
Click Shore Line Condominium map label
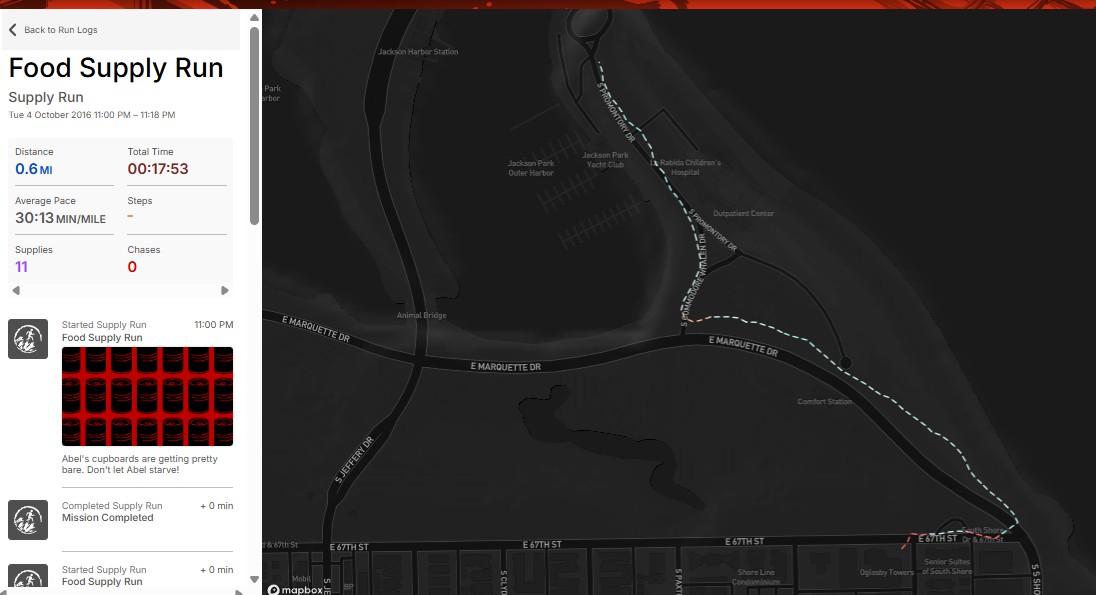pyautogui.click(x=756, y=577)
